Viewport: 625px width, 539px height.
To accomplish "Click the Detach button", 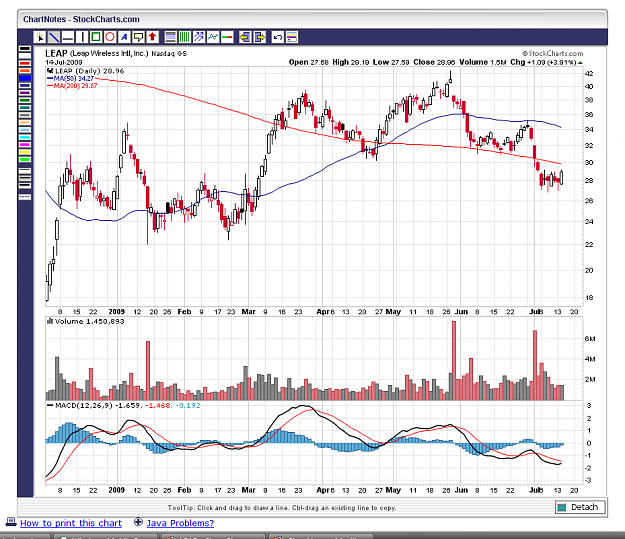I will 580,507.
